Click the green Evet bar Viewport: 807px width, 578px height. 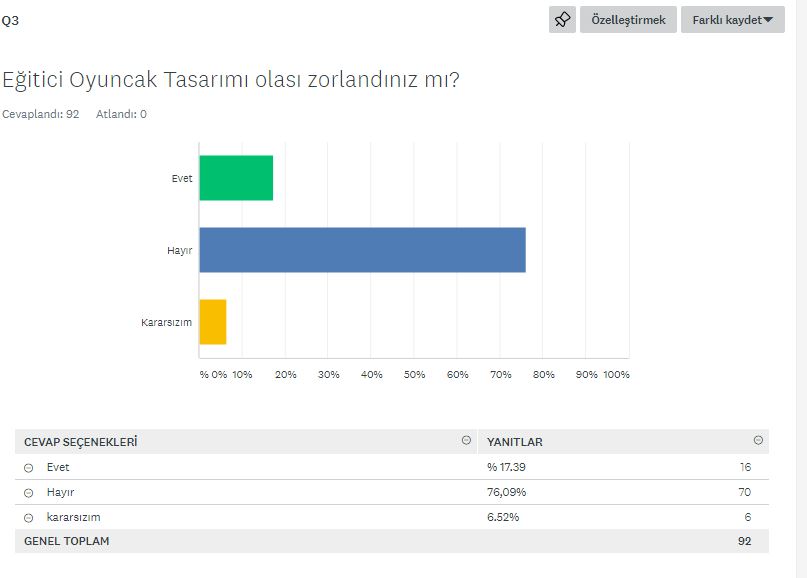(236, 178)
